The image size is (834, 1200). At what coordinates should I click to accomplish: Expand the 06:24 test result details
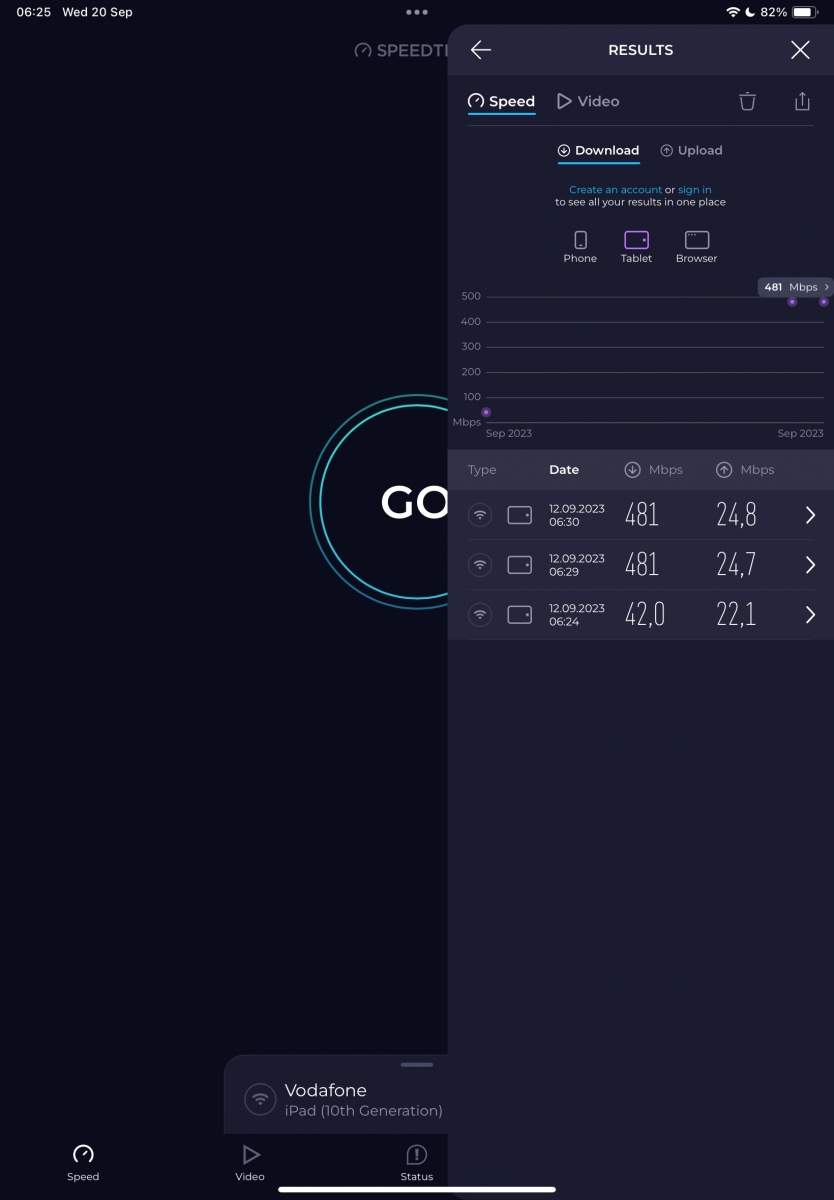[810, 615]
